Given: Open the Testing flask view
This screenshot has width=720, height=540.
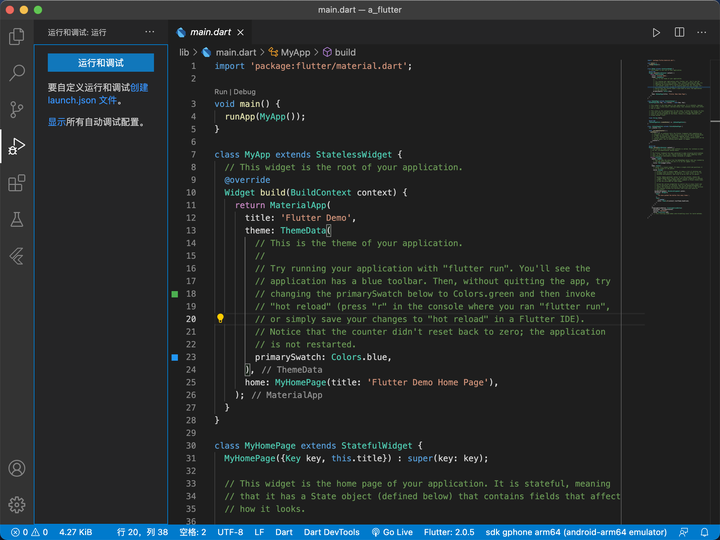Looking at the screenshot, I should click(17, 219).
